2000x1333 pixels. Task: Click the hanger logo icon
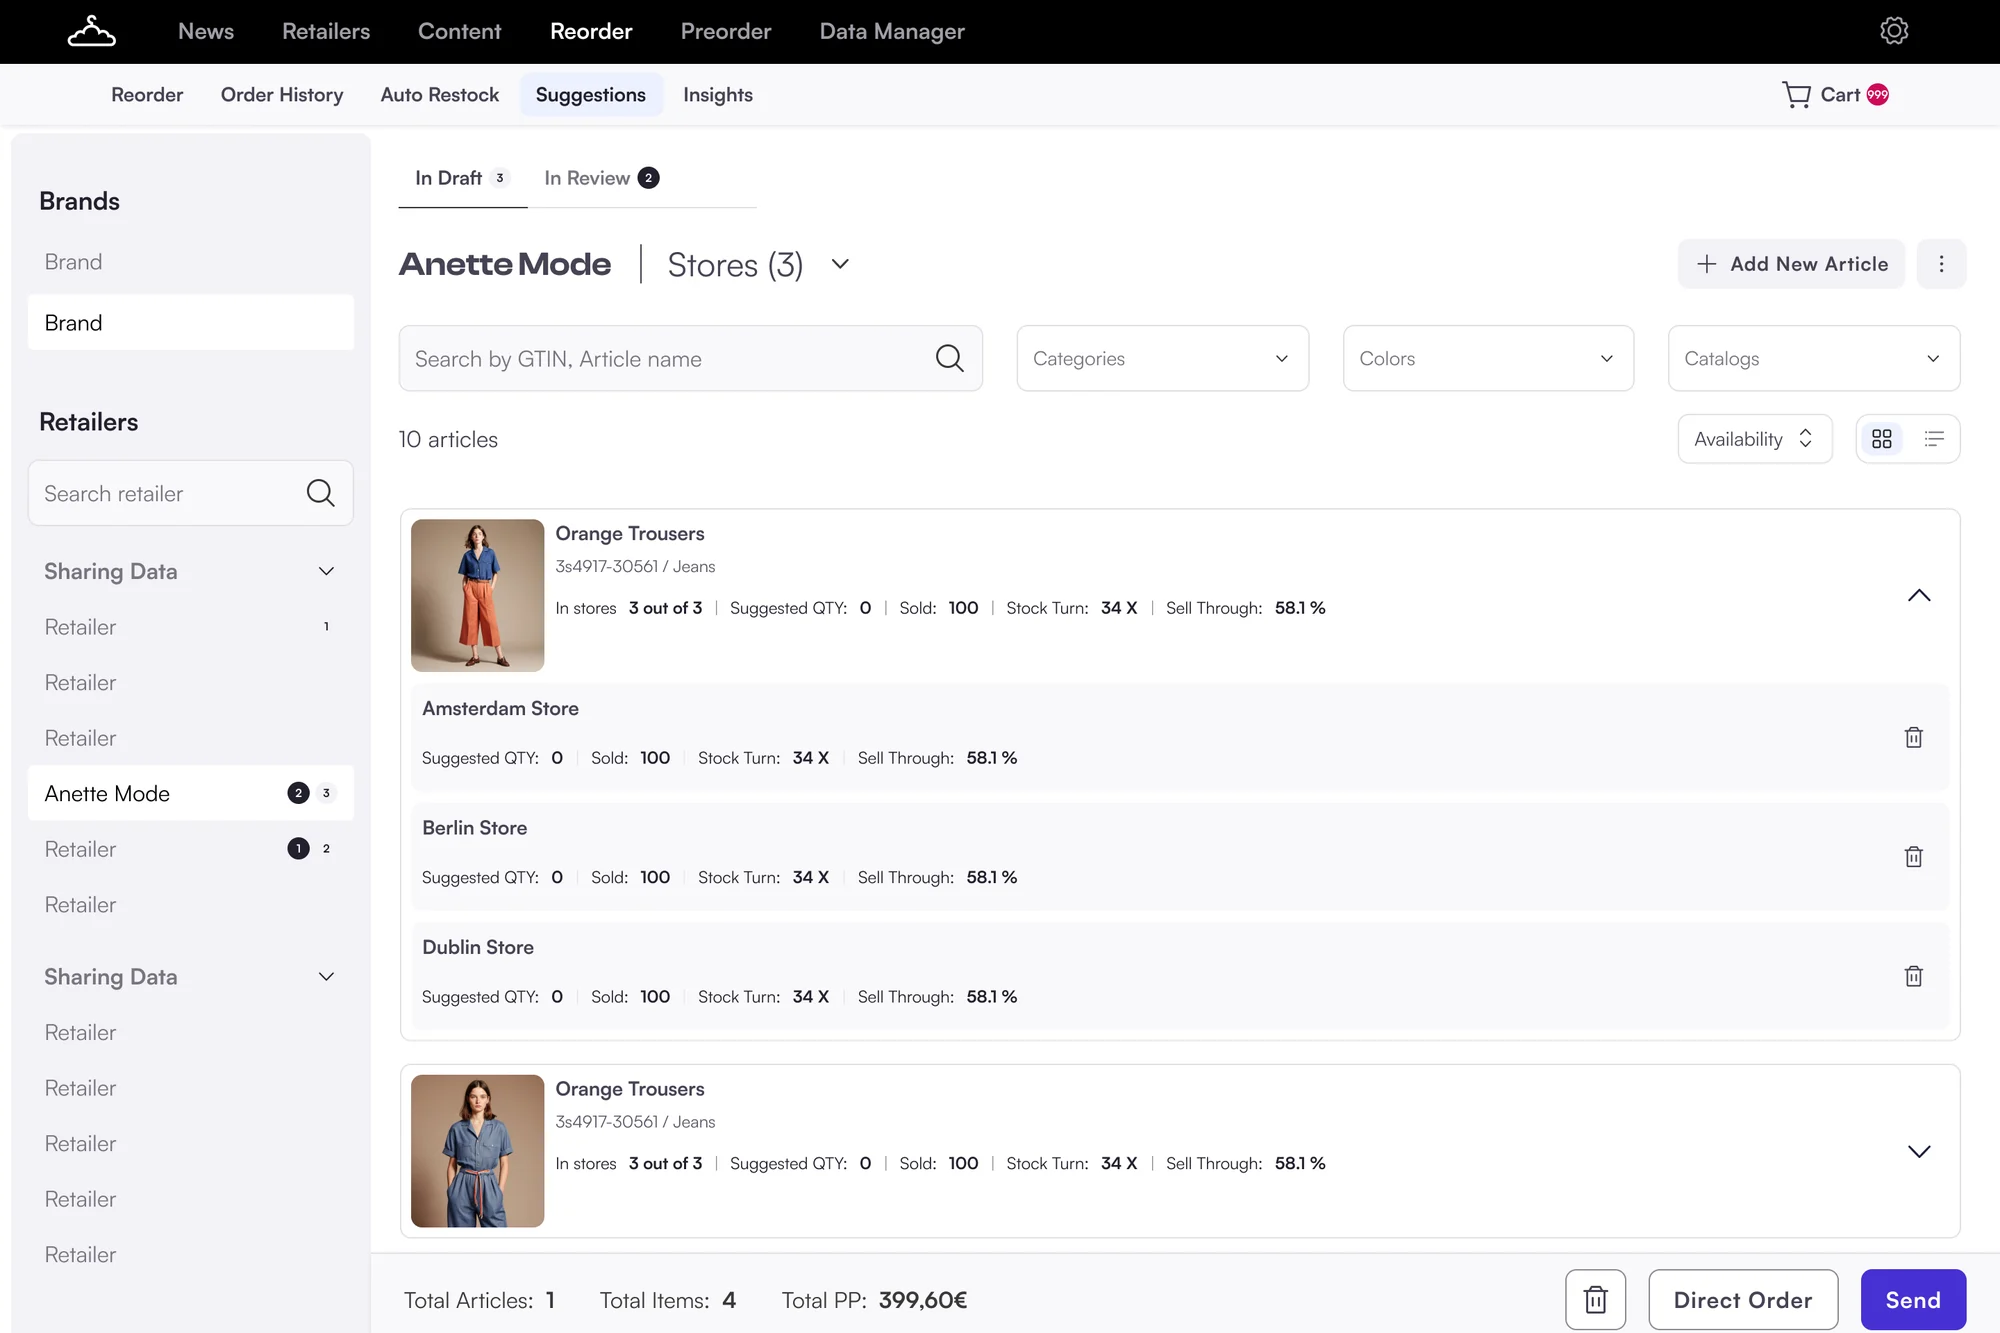[x=91, y=31]
